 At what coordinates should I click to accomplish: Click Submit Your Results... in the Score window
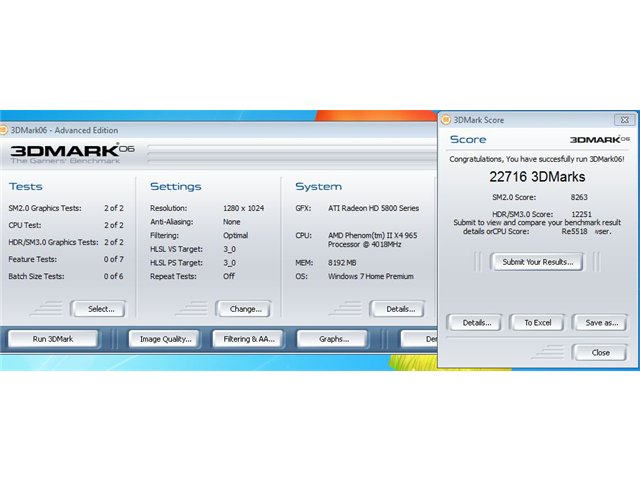click(x=537, y=262)
